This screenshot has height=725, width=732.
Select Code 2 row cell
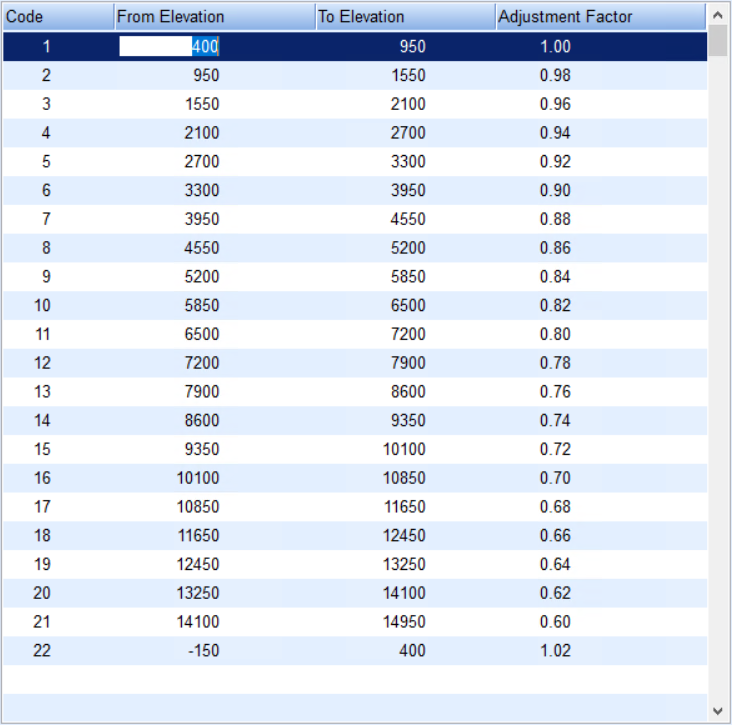tap(46, 75)
